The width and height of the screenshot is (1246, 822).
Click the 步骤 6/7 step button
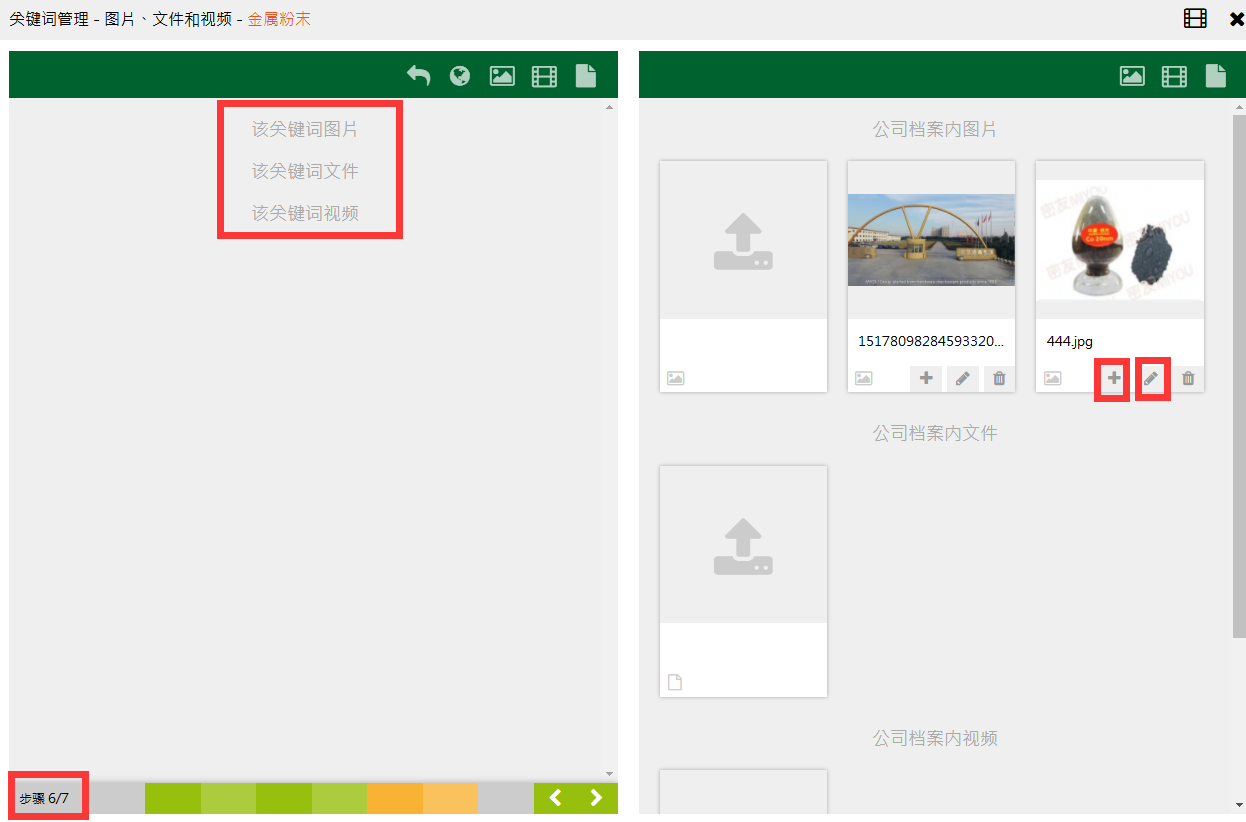pyautogui.click(x=45, y=798)
